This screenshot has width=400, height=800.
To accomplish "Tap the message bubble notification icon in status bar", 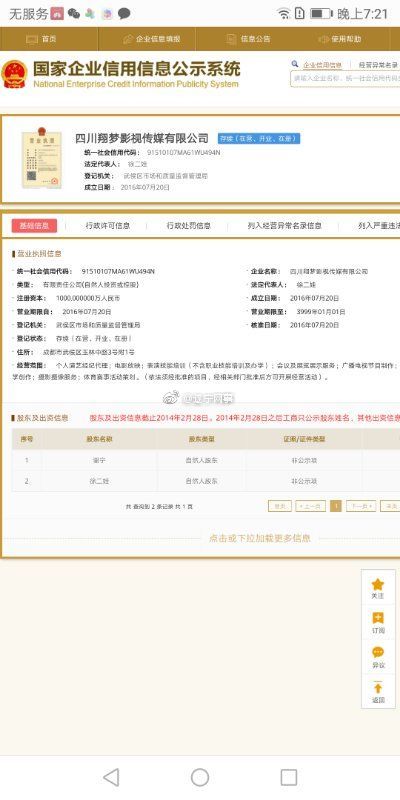I will click(124, 14).
